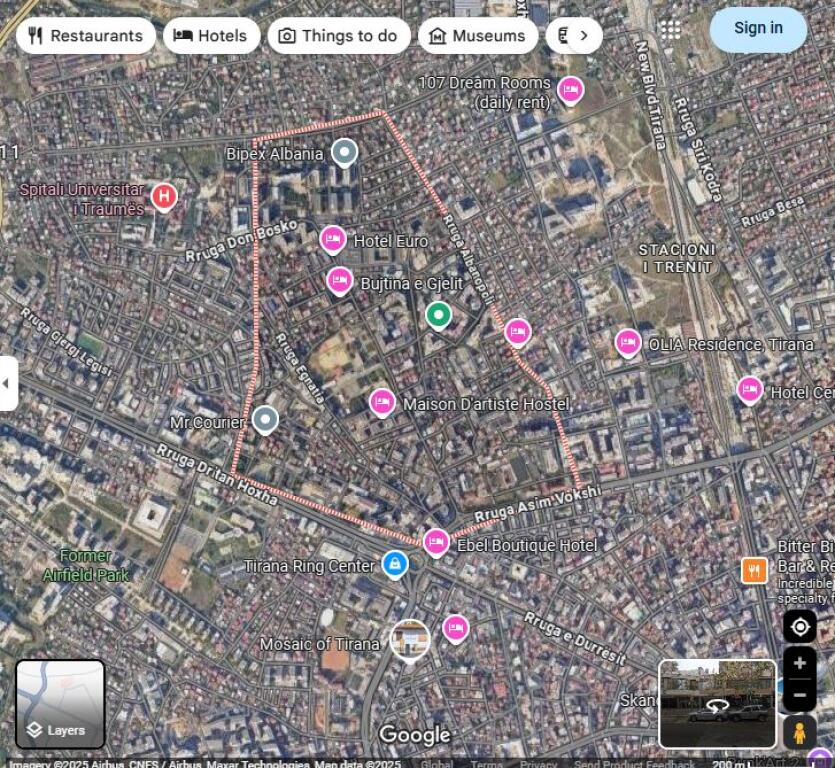Screen dimensions: 835x768
Task: Click the Bujtina e Gjelit label
Action: click(x=412, y=284)
